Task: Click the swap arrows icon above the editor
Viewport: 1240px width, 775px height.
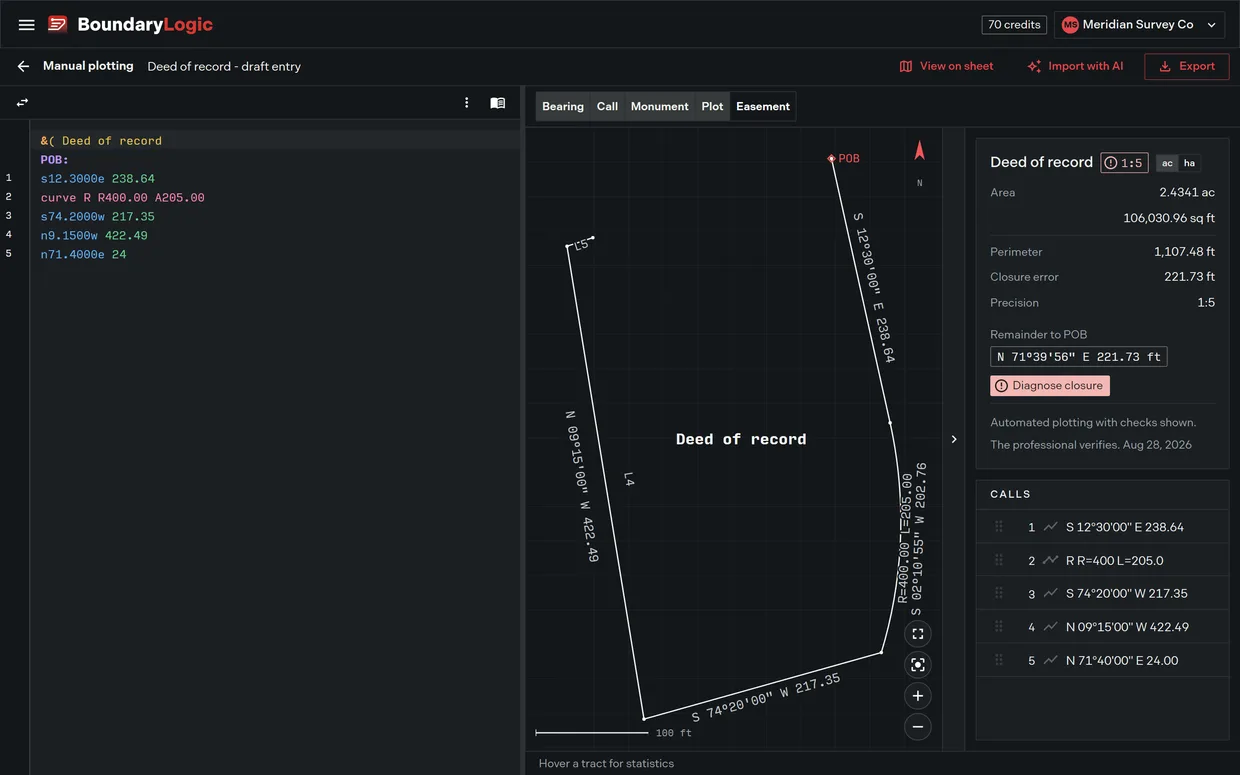Action: click(22, 103)
